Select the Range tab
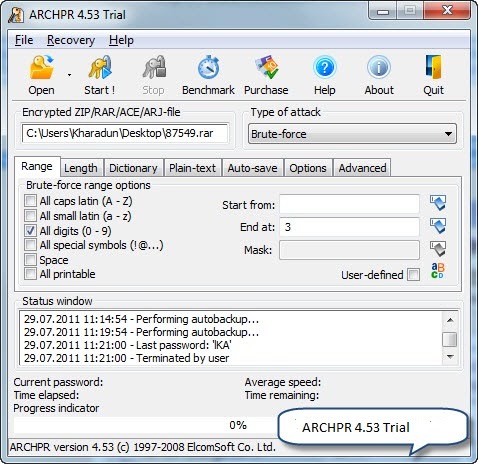The image size is (478, 464). point(37,166)
